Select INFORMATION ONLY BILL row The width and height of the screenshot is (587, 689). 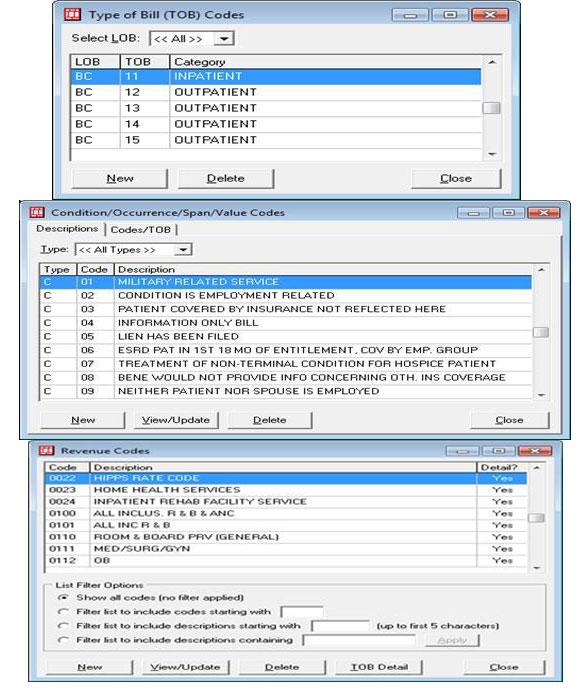tap(286, 323)
